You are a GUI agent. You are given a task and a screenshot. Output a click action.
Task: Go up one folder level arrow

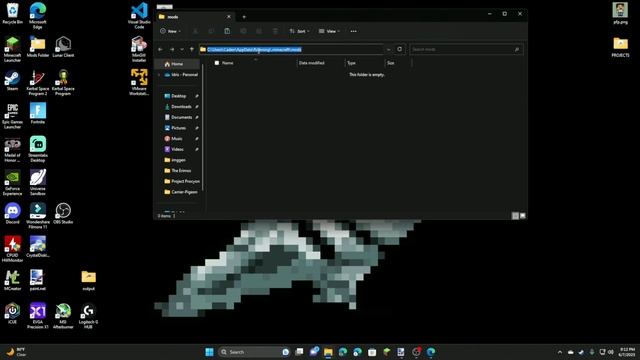191,49
